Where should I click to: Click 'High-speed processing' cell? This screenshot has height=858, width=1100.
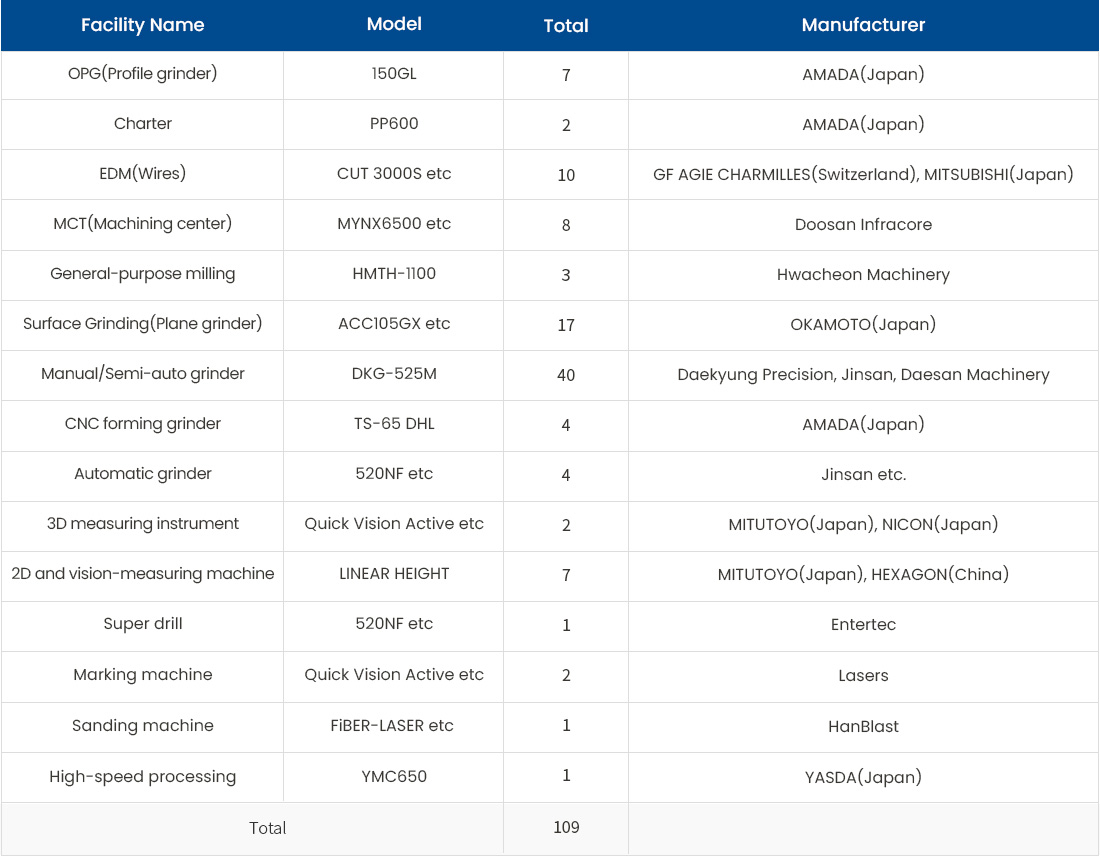click(142, 777)
